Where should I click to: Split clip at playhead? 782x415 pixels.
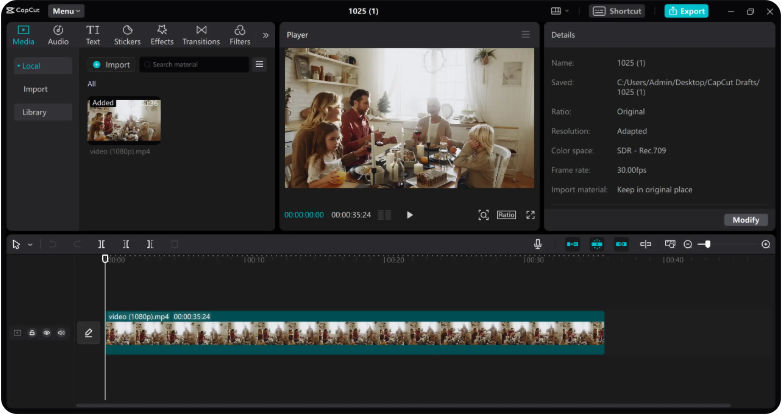tap(101, 244)
